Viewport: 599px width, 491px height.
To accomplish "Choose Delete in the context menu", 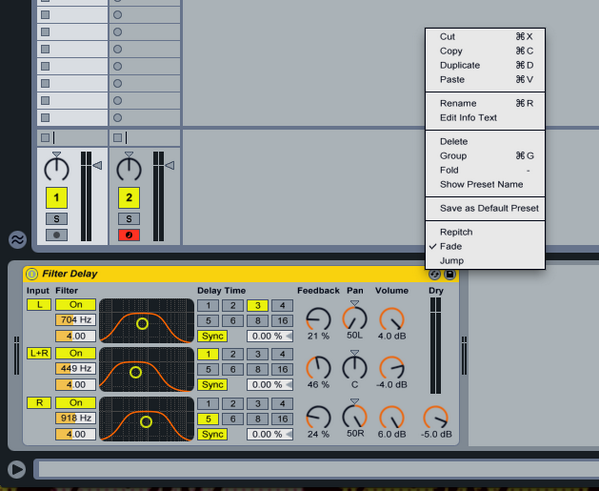I will tap(485, 141).
